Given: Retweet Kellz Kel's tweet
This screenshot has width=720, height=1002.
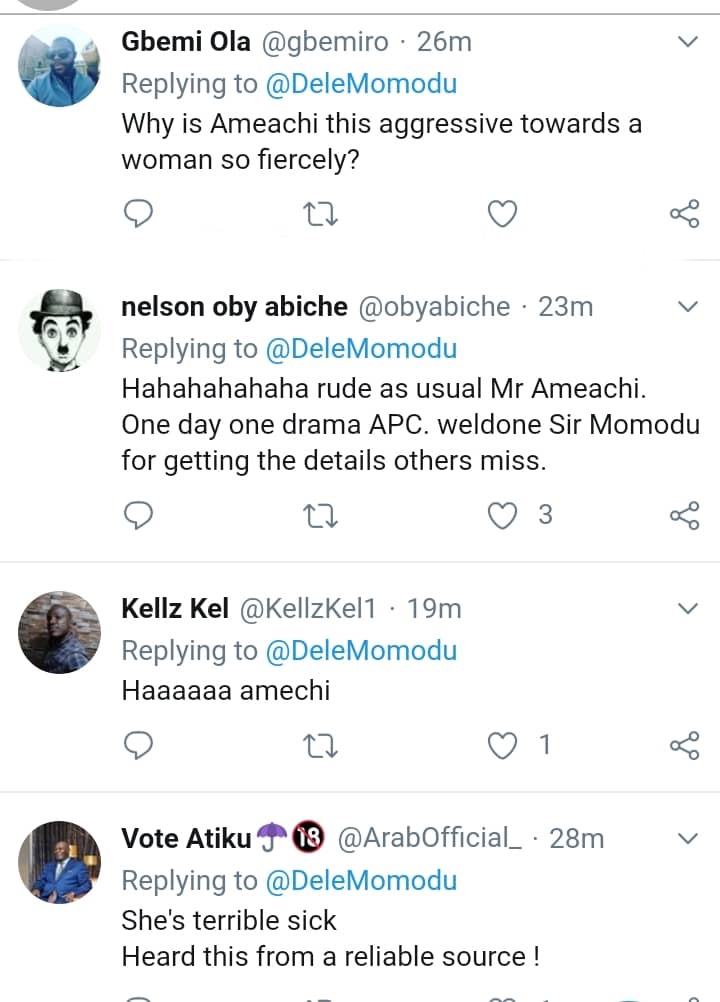Looking at the screenshot, I should tap(320, 745).
